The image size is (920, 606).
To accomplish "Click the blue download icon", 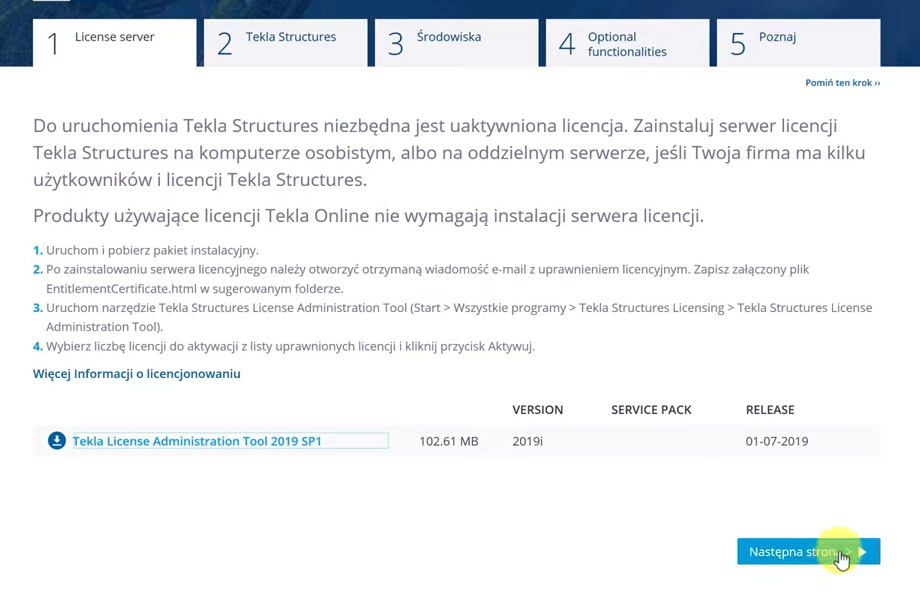I will (57, 441).
